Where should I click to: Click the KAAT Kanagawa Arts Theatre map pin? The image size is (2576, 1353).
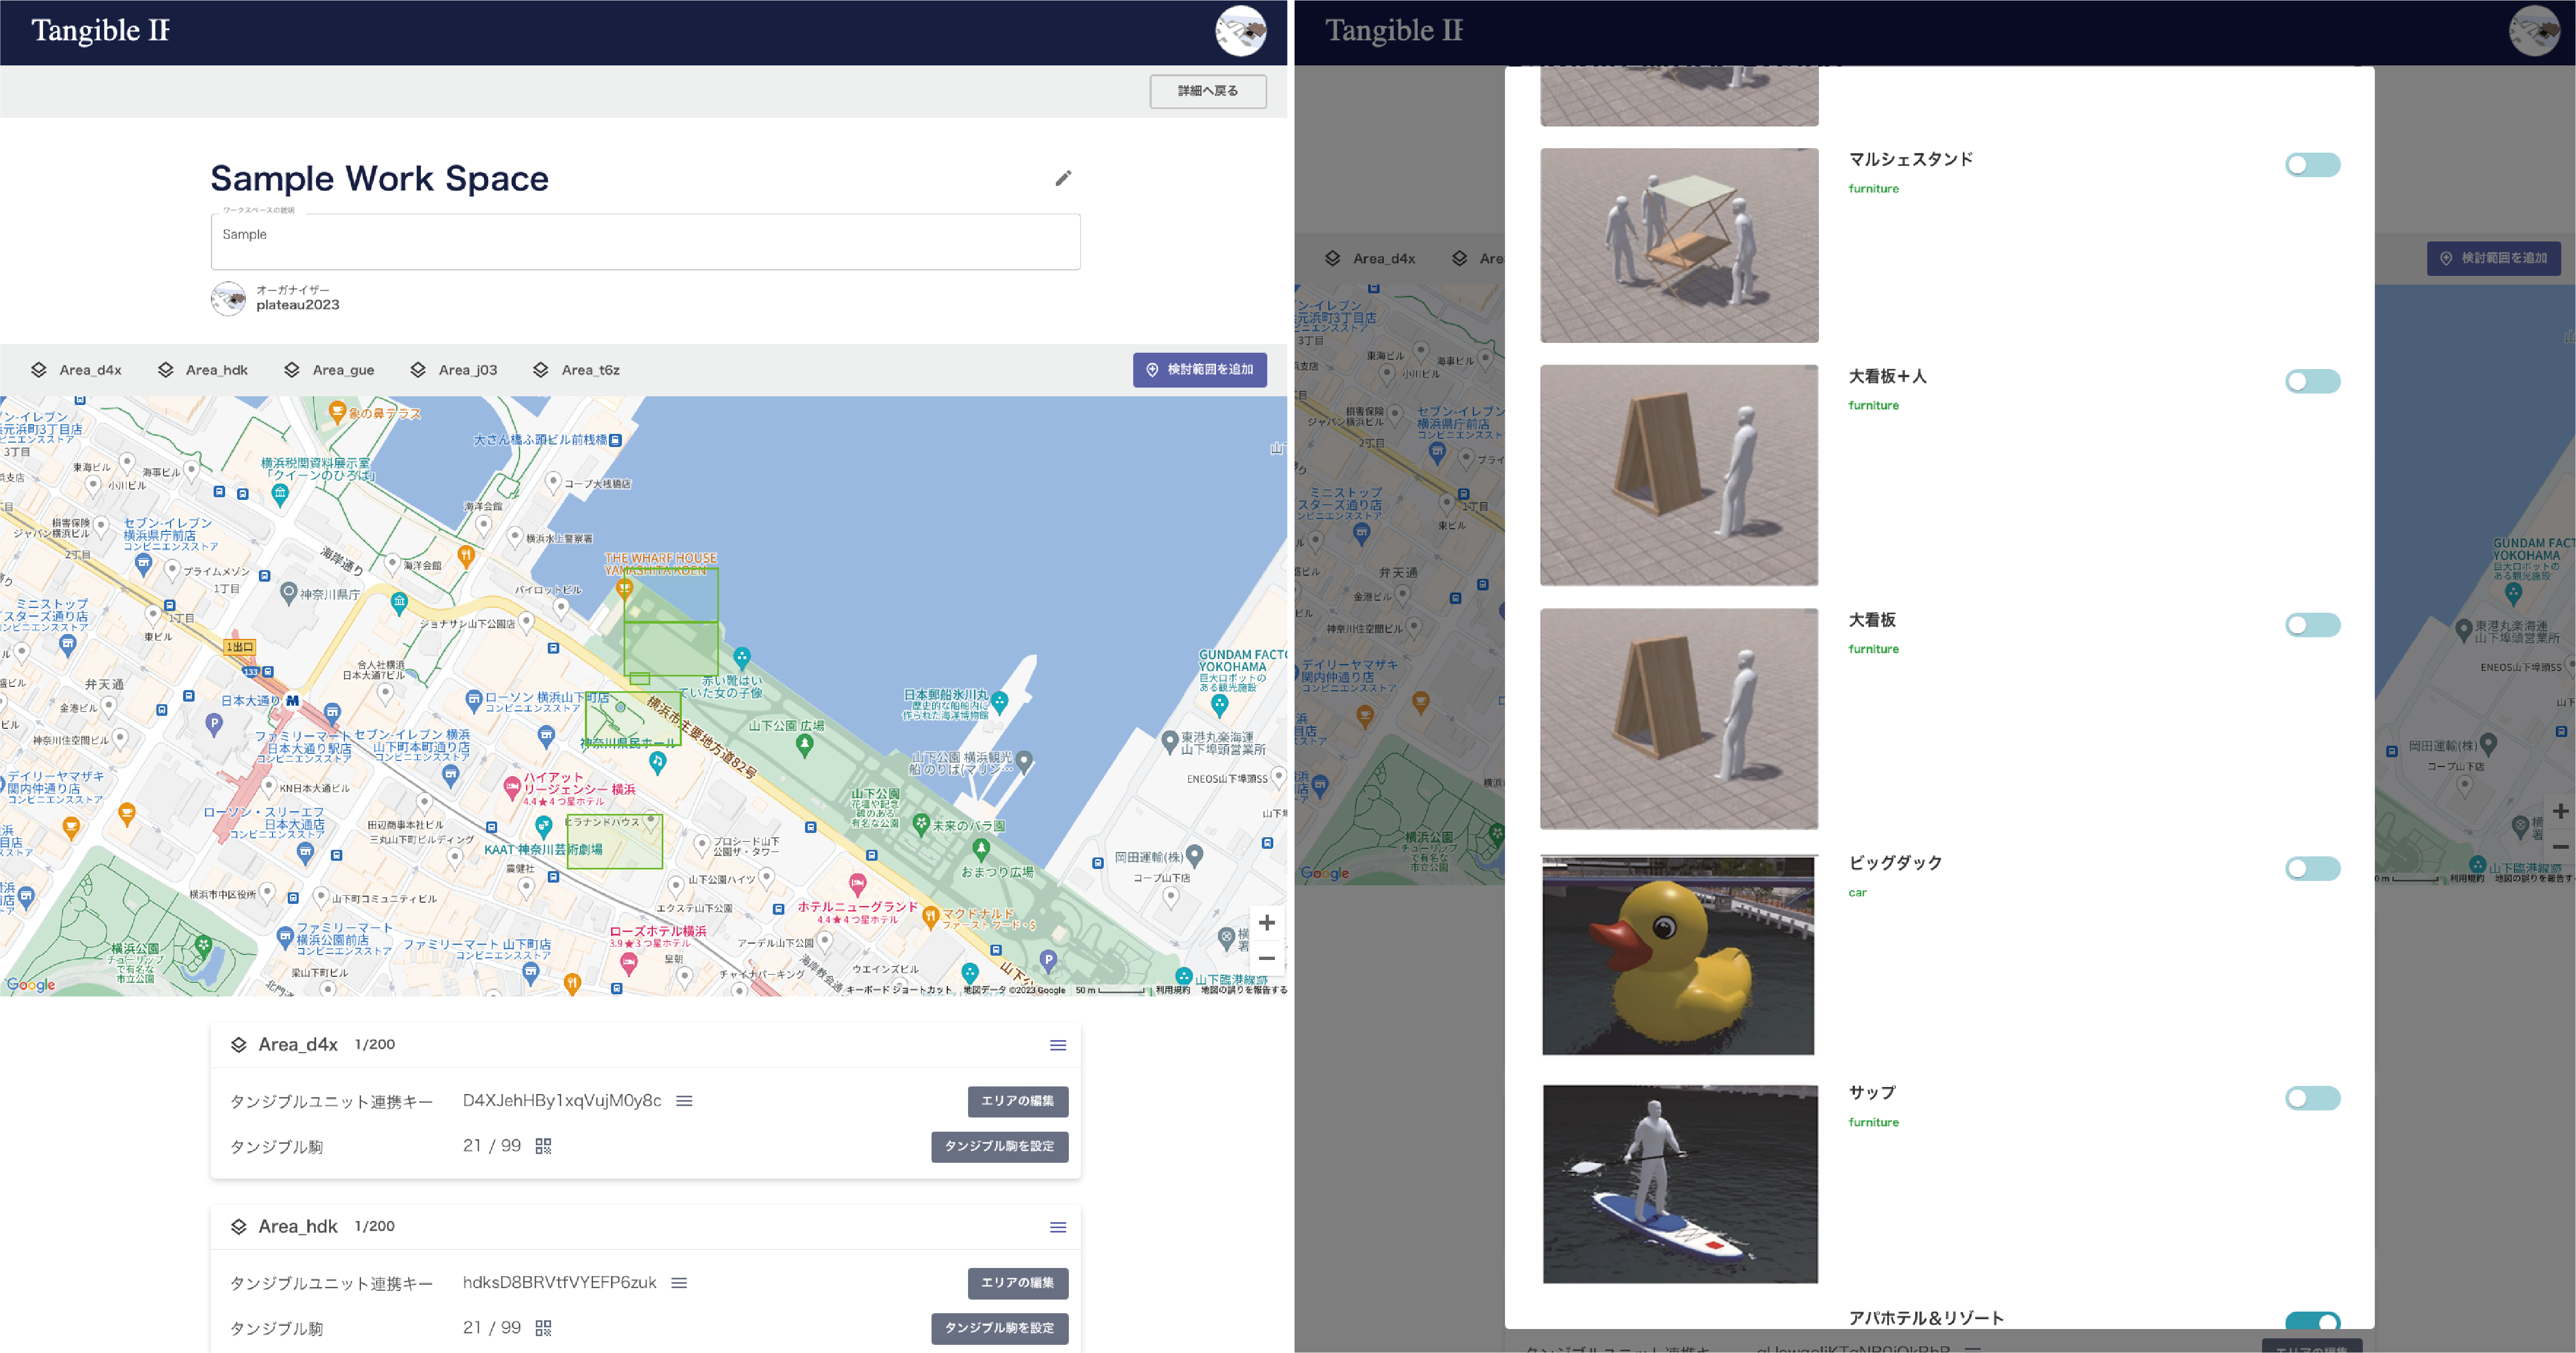pyautogui.click(x=543, y=826)
